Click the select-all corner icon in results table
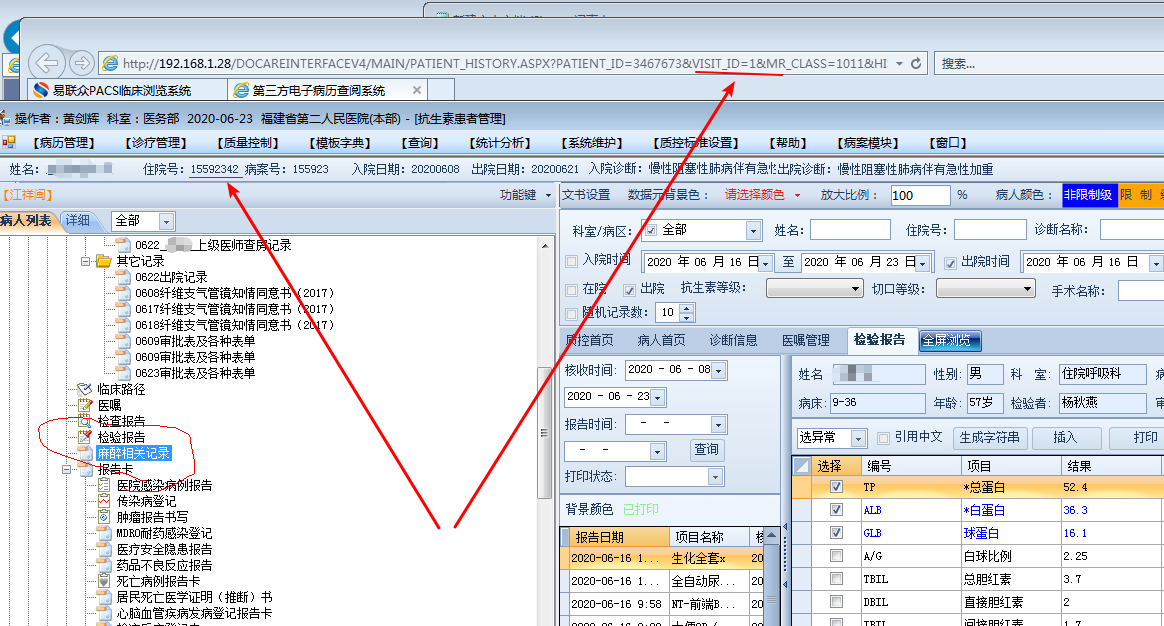This screenshot has width=1164, height=626. pyautogui.click(x=802, y=466)
